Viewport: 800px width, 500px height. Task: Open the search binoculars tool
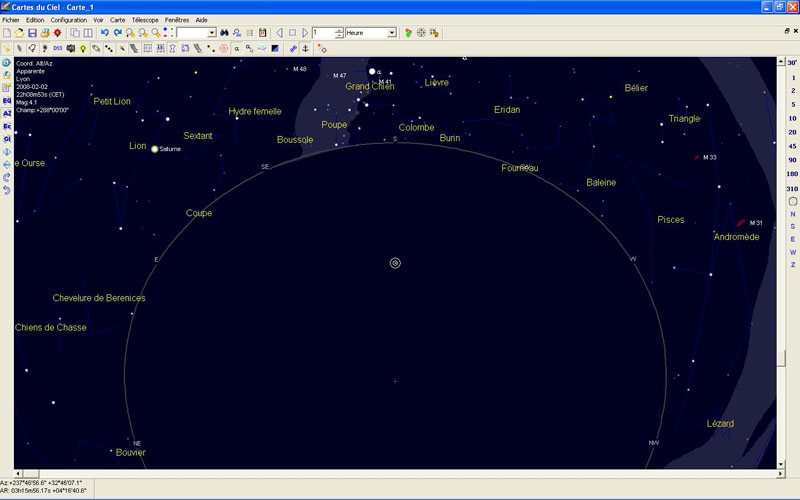(x=225, y=33)
